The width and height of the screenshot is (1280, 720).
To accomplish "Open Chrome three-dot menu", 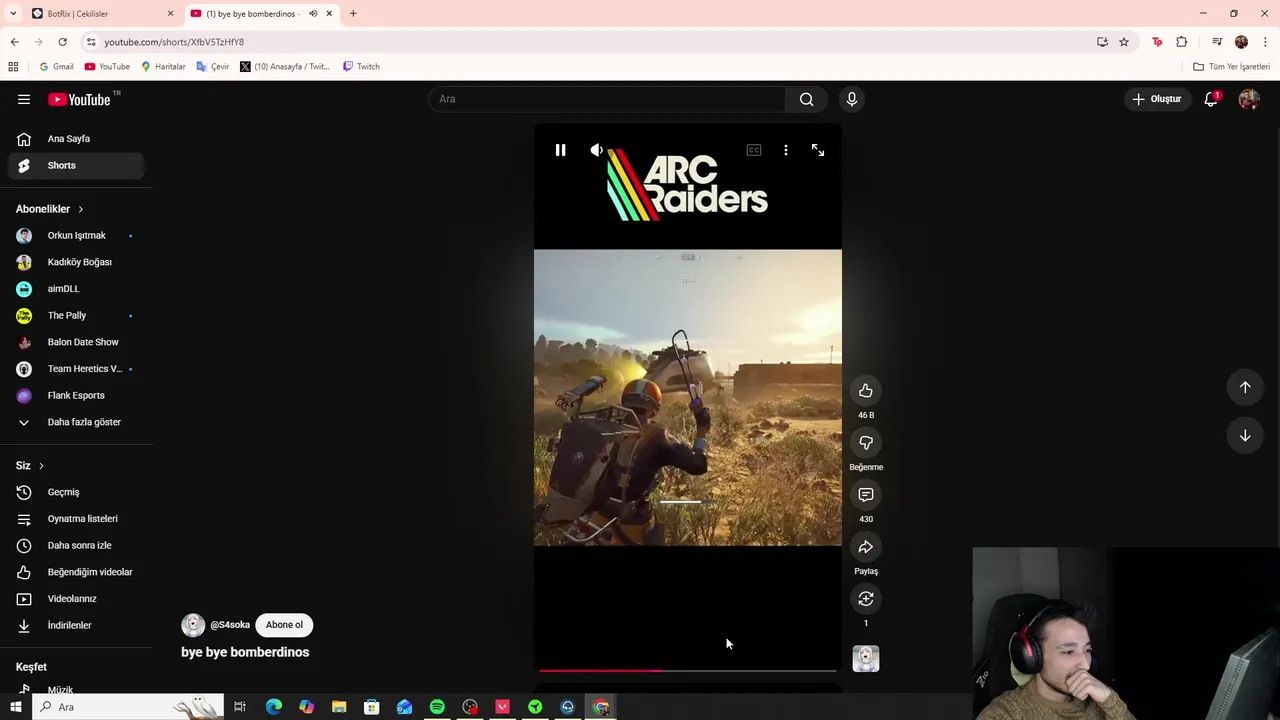I will click(1265, 42).
